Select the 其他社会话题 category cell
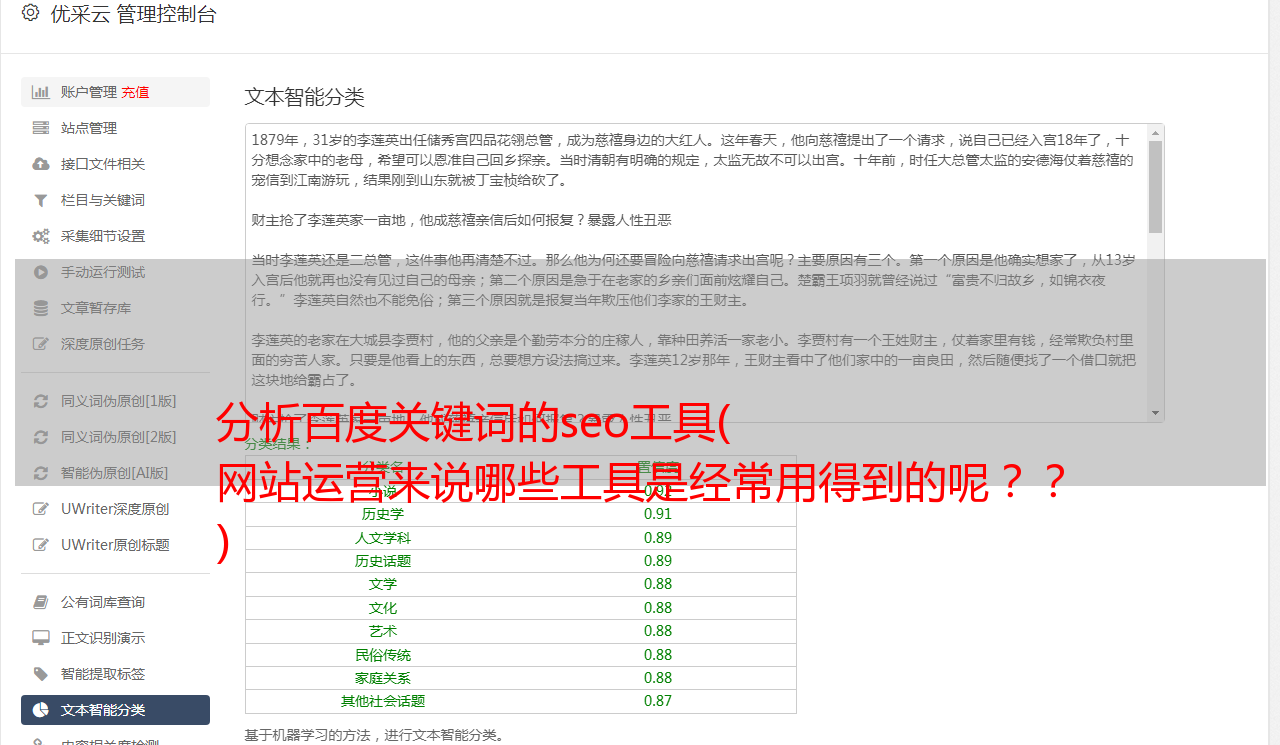Screen dimensions: 1280x745 [383, 701]
